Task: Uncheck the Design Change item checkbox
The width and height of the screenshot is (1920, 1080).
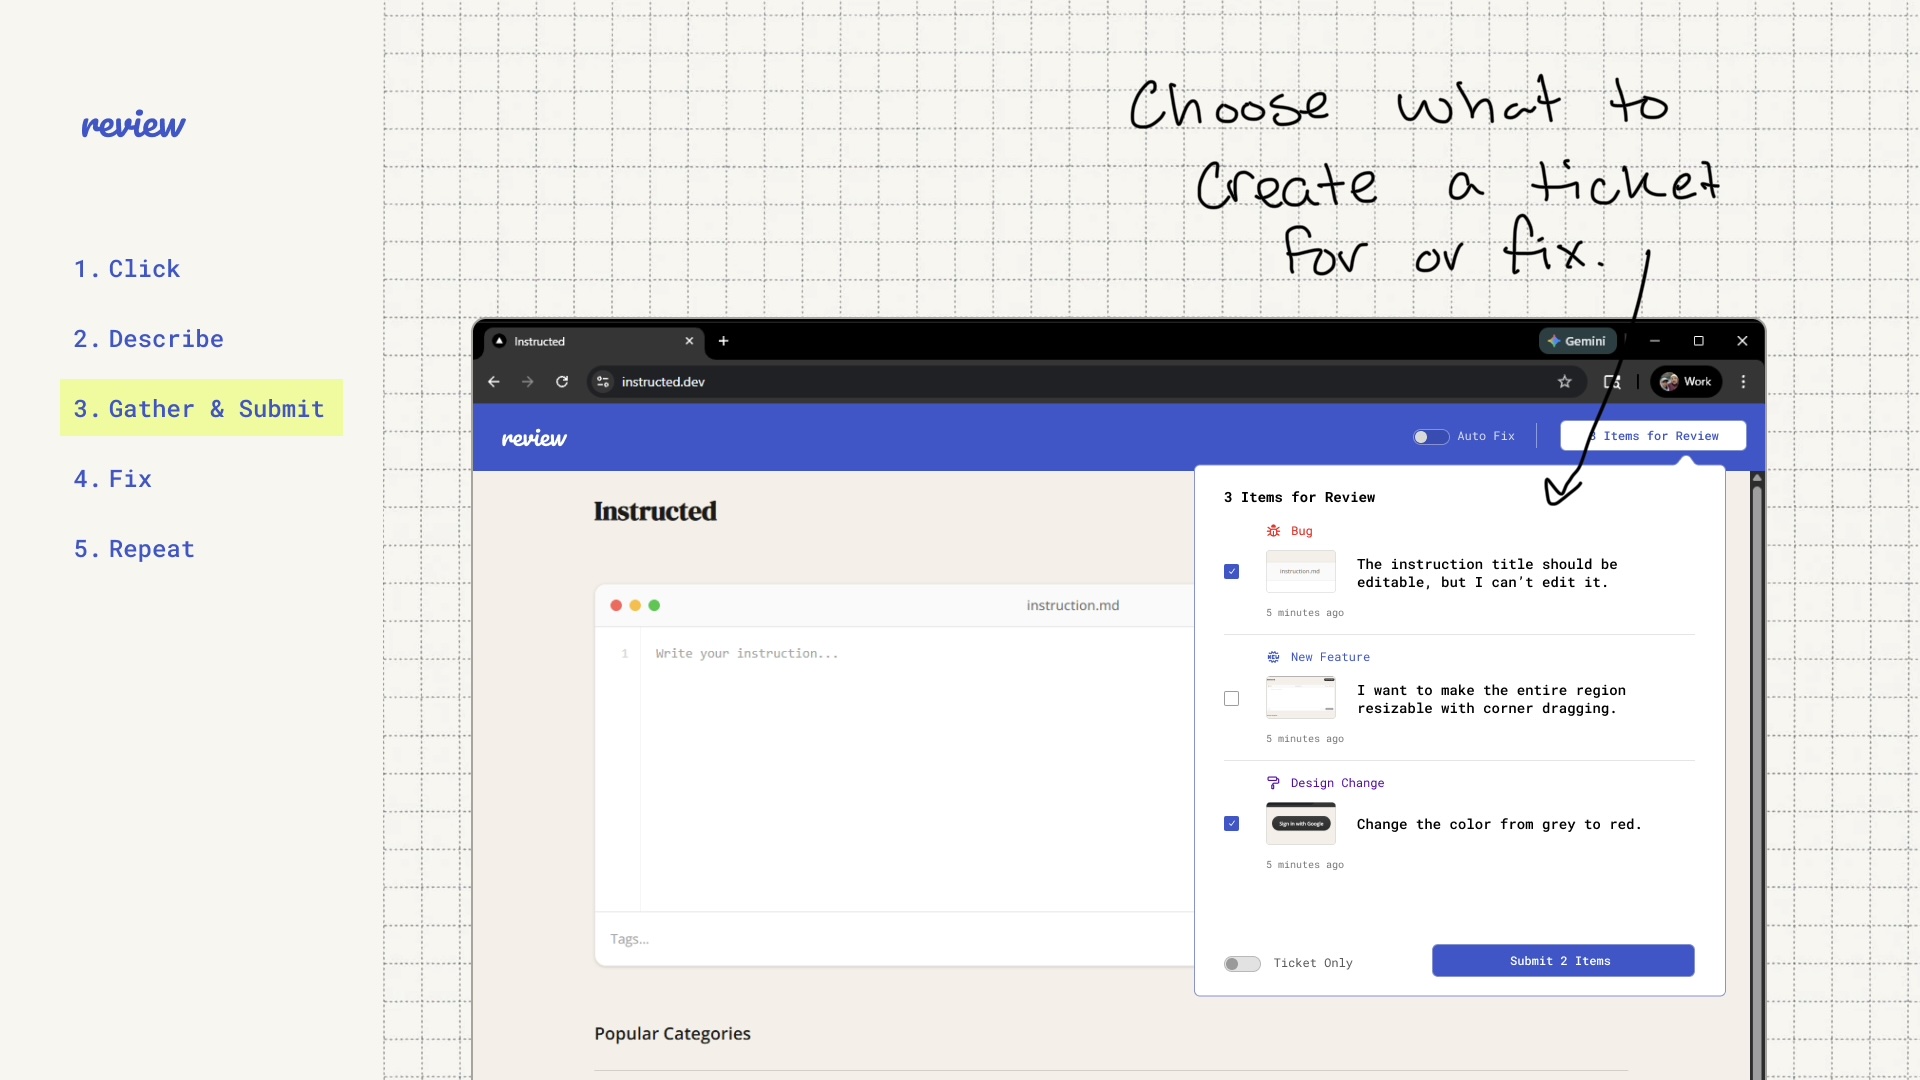Action: tap(1231, 824)
